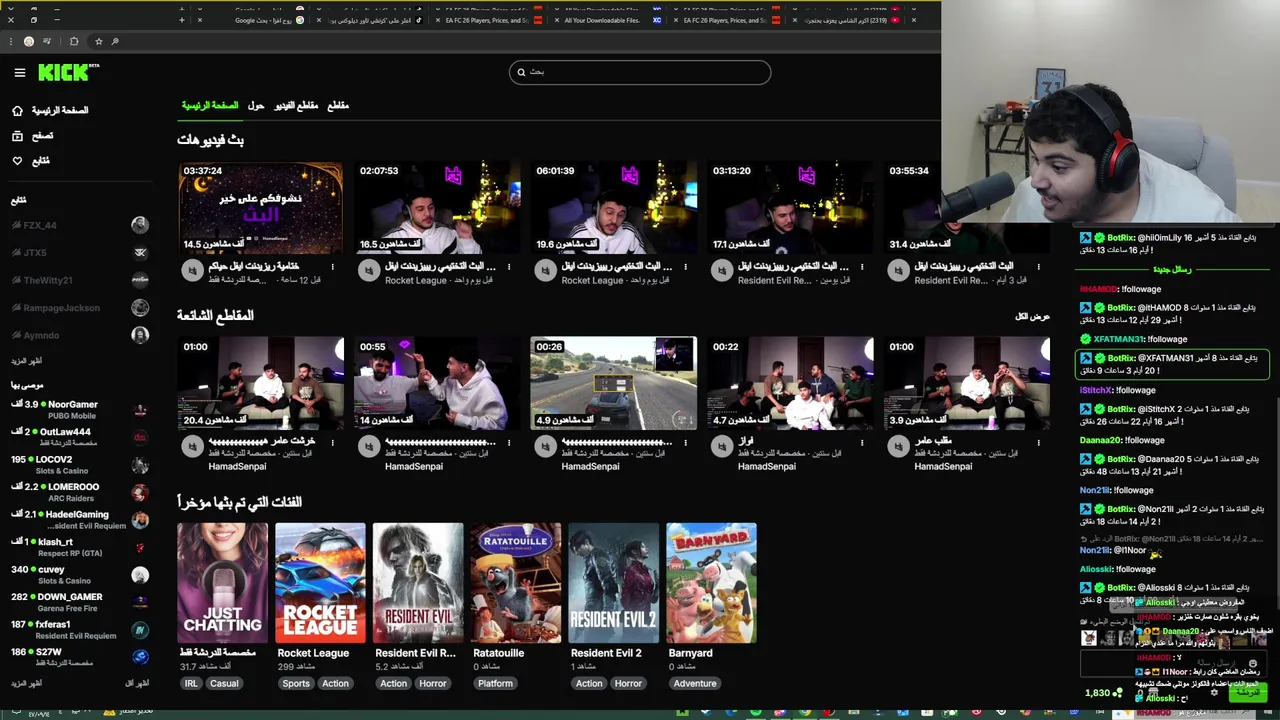Viewport: 1280px width, 720px height.
Task: Open browser profile avatar in toolbar
Action: 28,41
